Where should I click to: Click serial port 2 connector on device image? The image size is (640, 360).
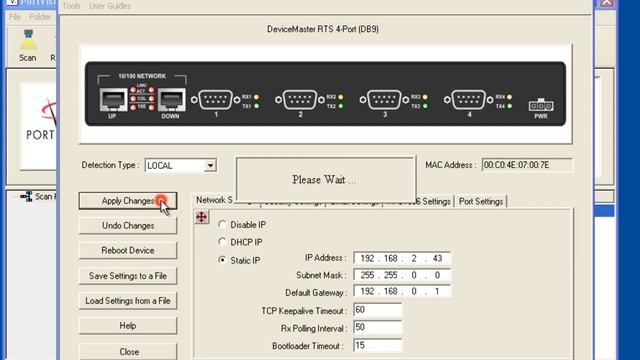coord(300,100)
